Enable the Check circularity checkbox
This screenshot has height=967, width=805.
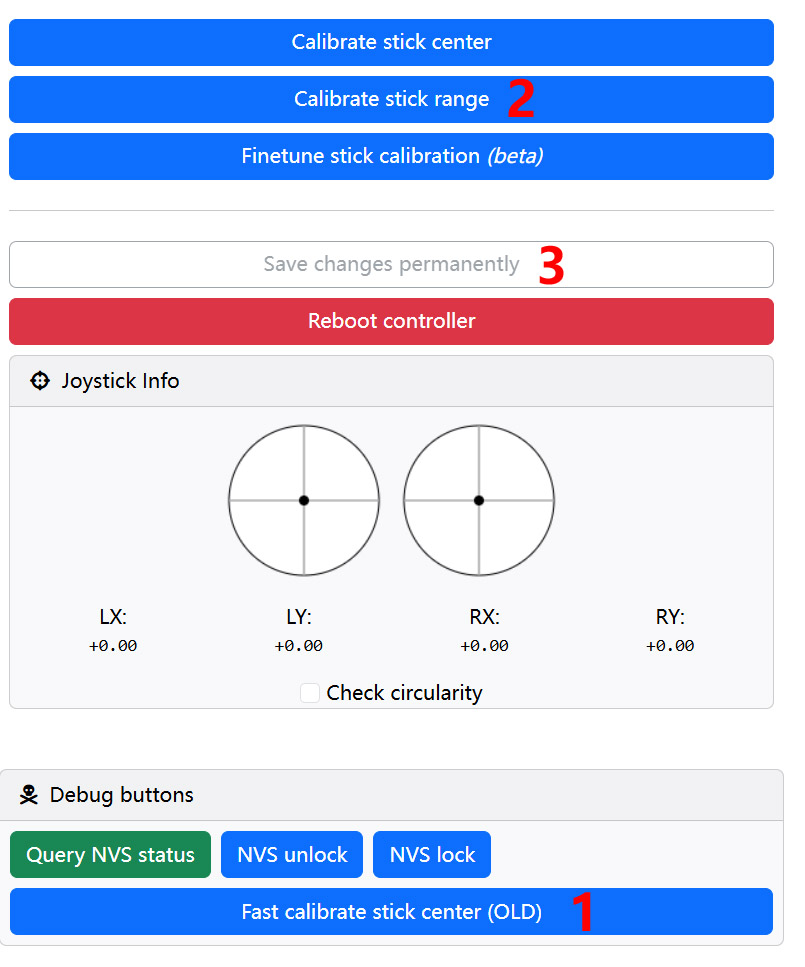pos(310,693)
